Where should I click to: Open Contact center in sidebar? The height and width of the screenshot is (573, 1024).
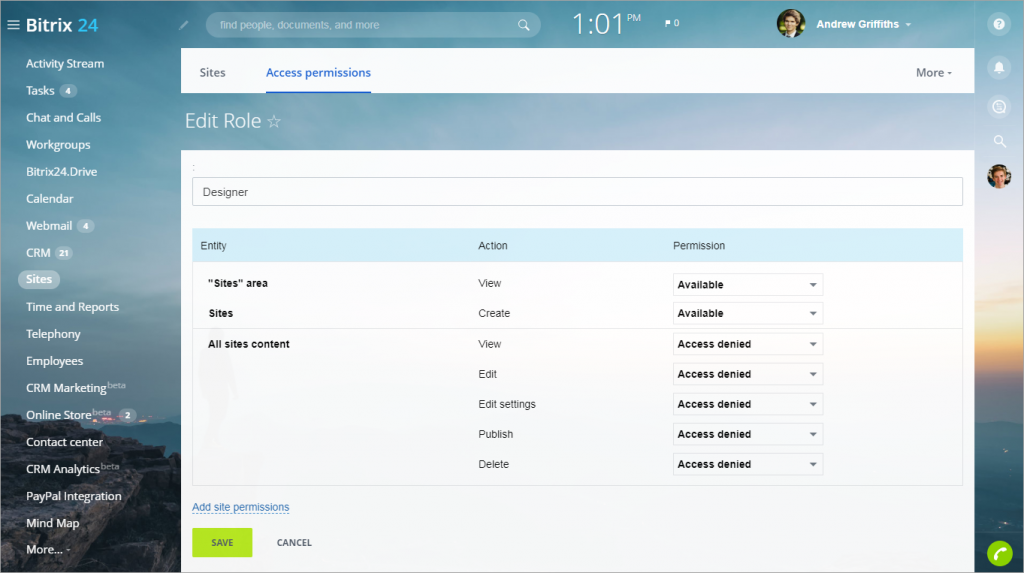(64, 442)
